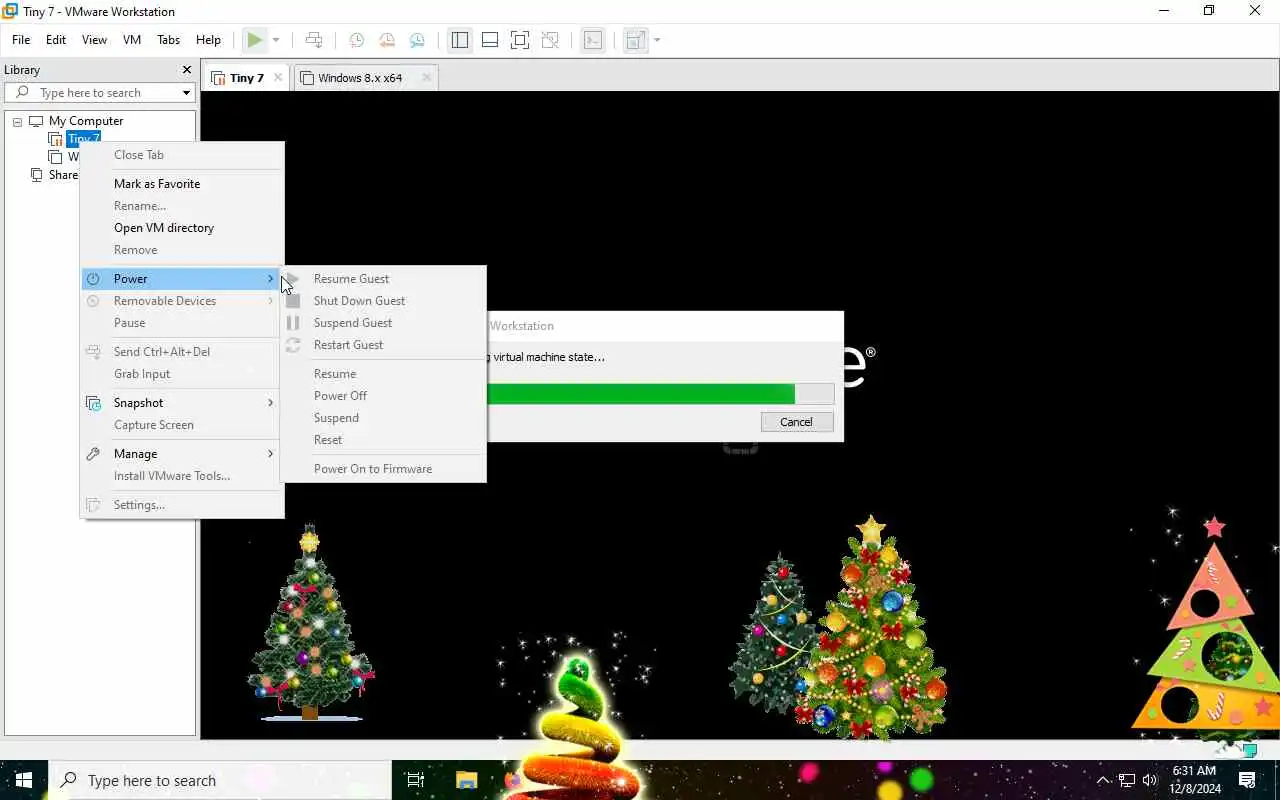Image resolution: width=1280 pixels, height=800 pixels.
Task: Open the Edit menu
Action: pos(56,40)
